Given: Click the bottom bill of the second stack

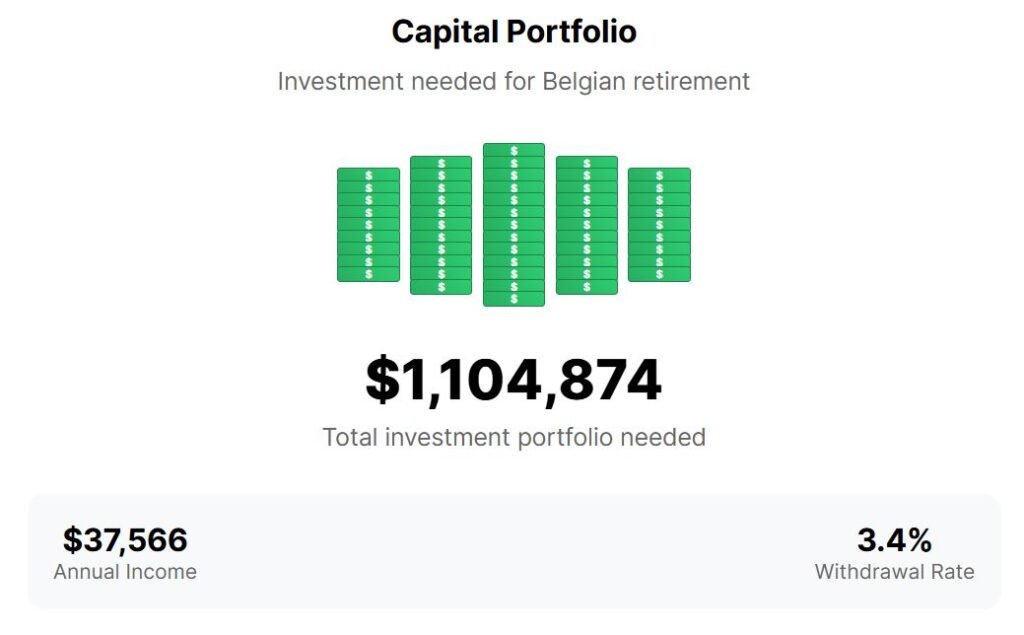Looking at the screenshot, I should point(441,287).
